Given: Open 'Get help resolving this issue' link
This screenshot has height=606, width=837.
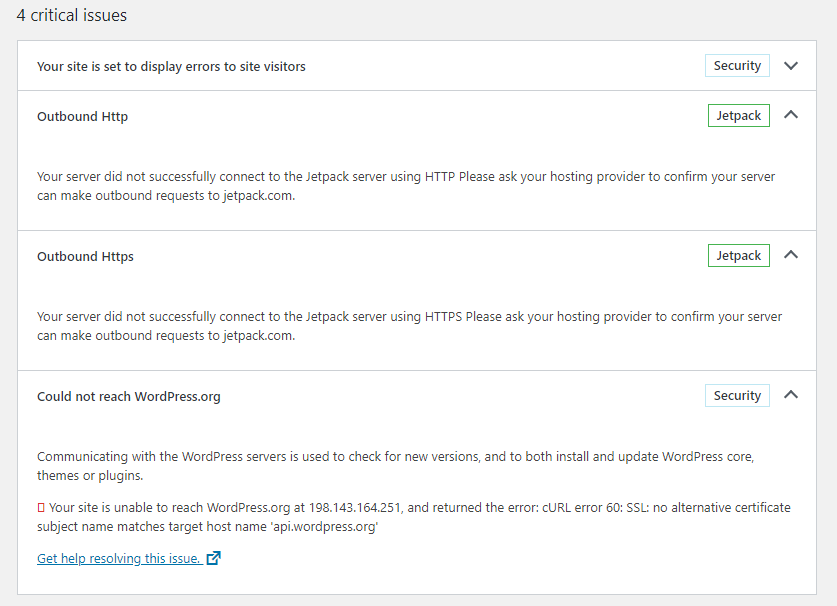Looking at the screenshot, I should click(x=118, y=559).
